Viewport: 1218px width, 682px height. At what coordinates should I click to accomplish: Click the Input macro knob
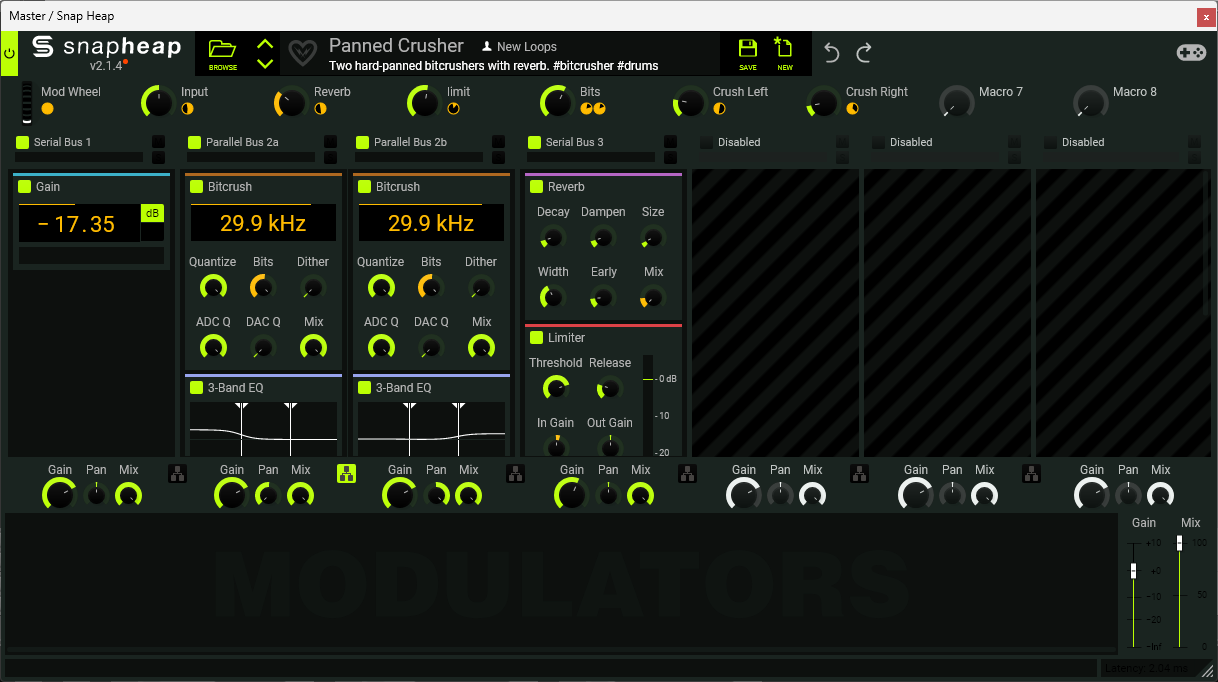[158, 102]
